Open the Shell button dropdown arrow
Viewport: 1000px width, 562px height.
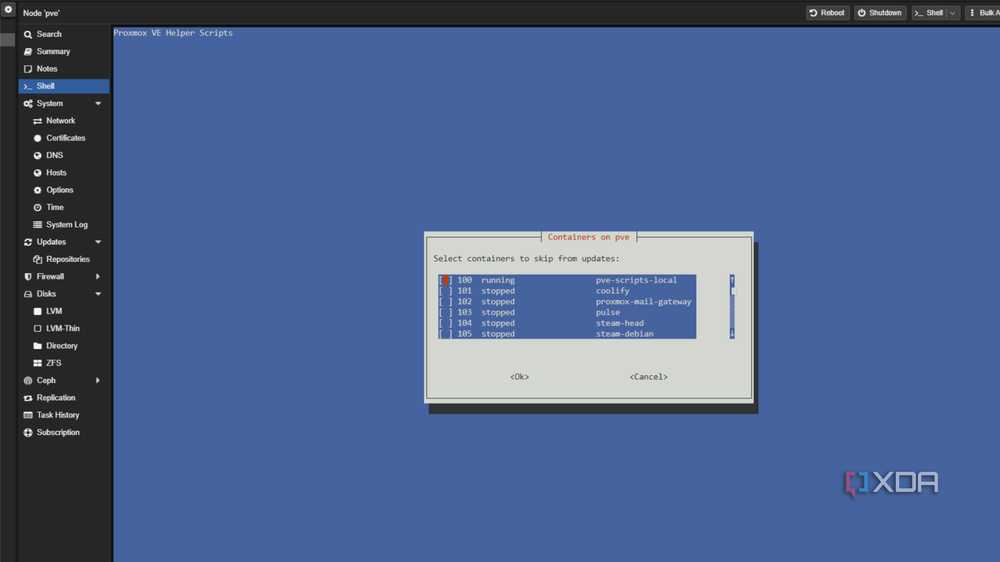click(x=953, y=13)
